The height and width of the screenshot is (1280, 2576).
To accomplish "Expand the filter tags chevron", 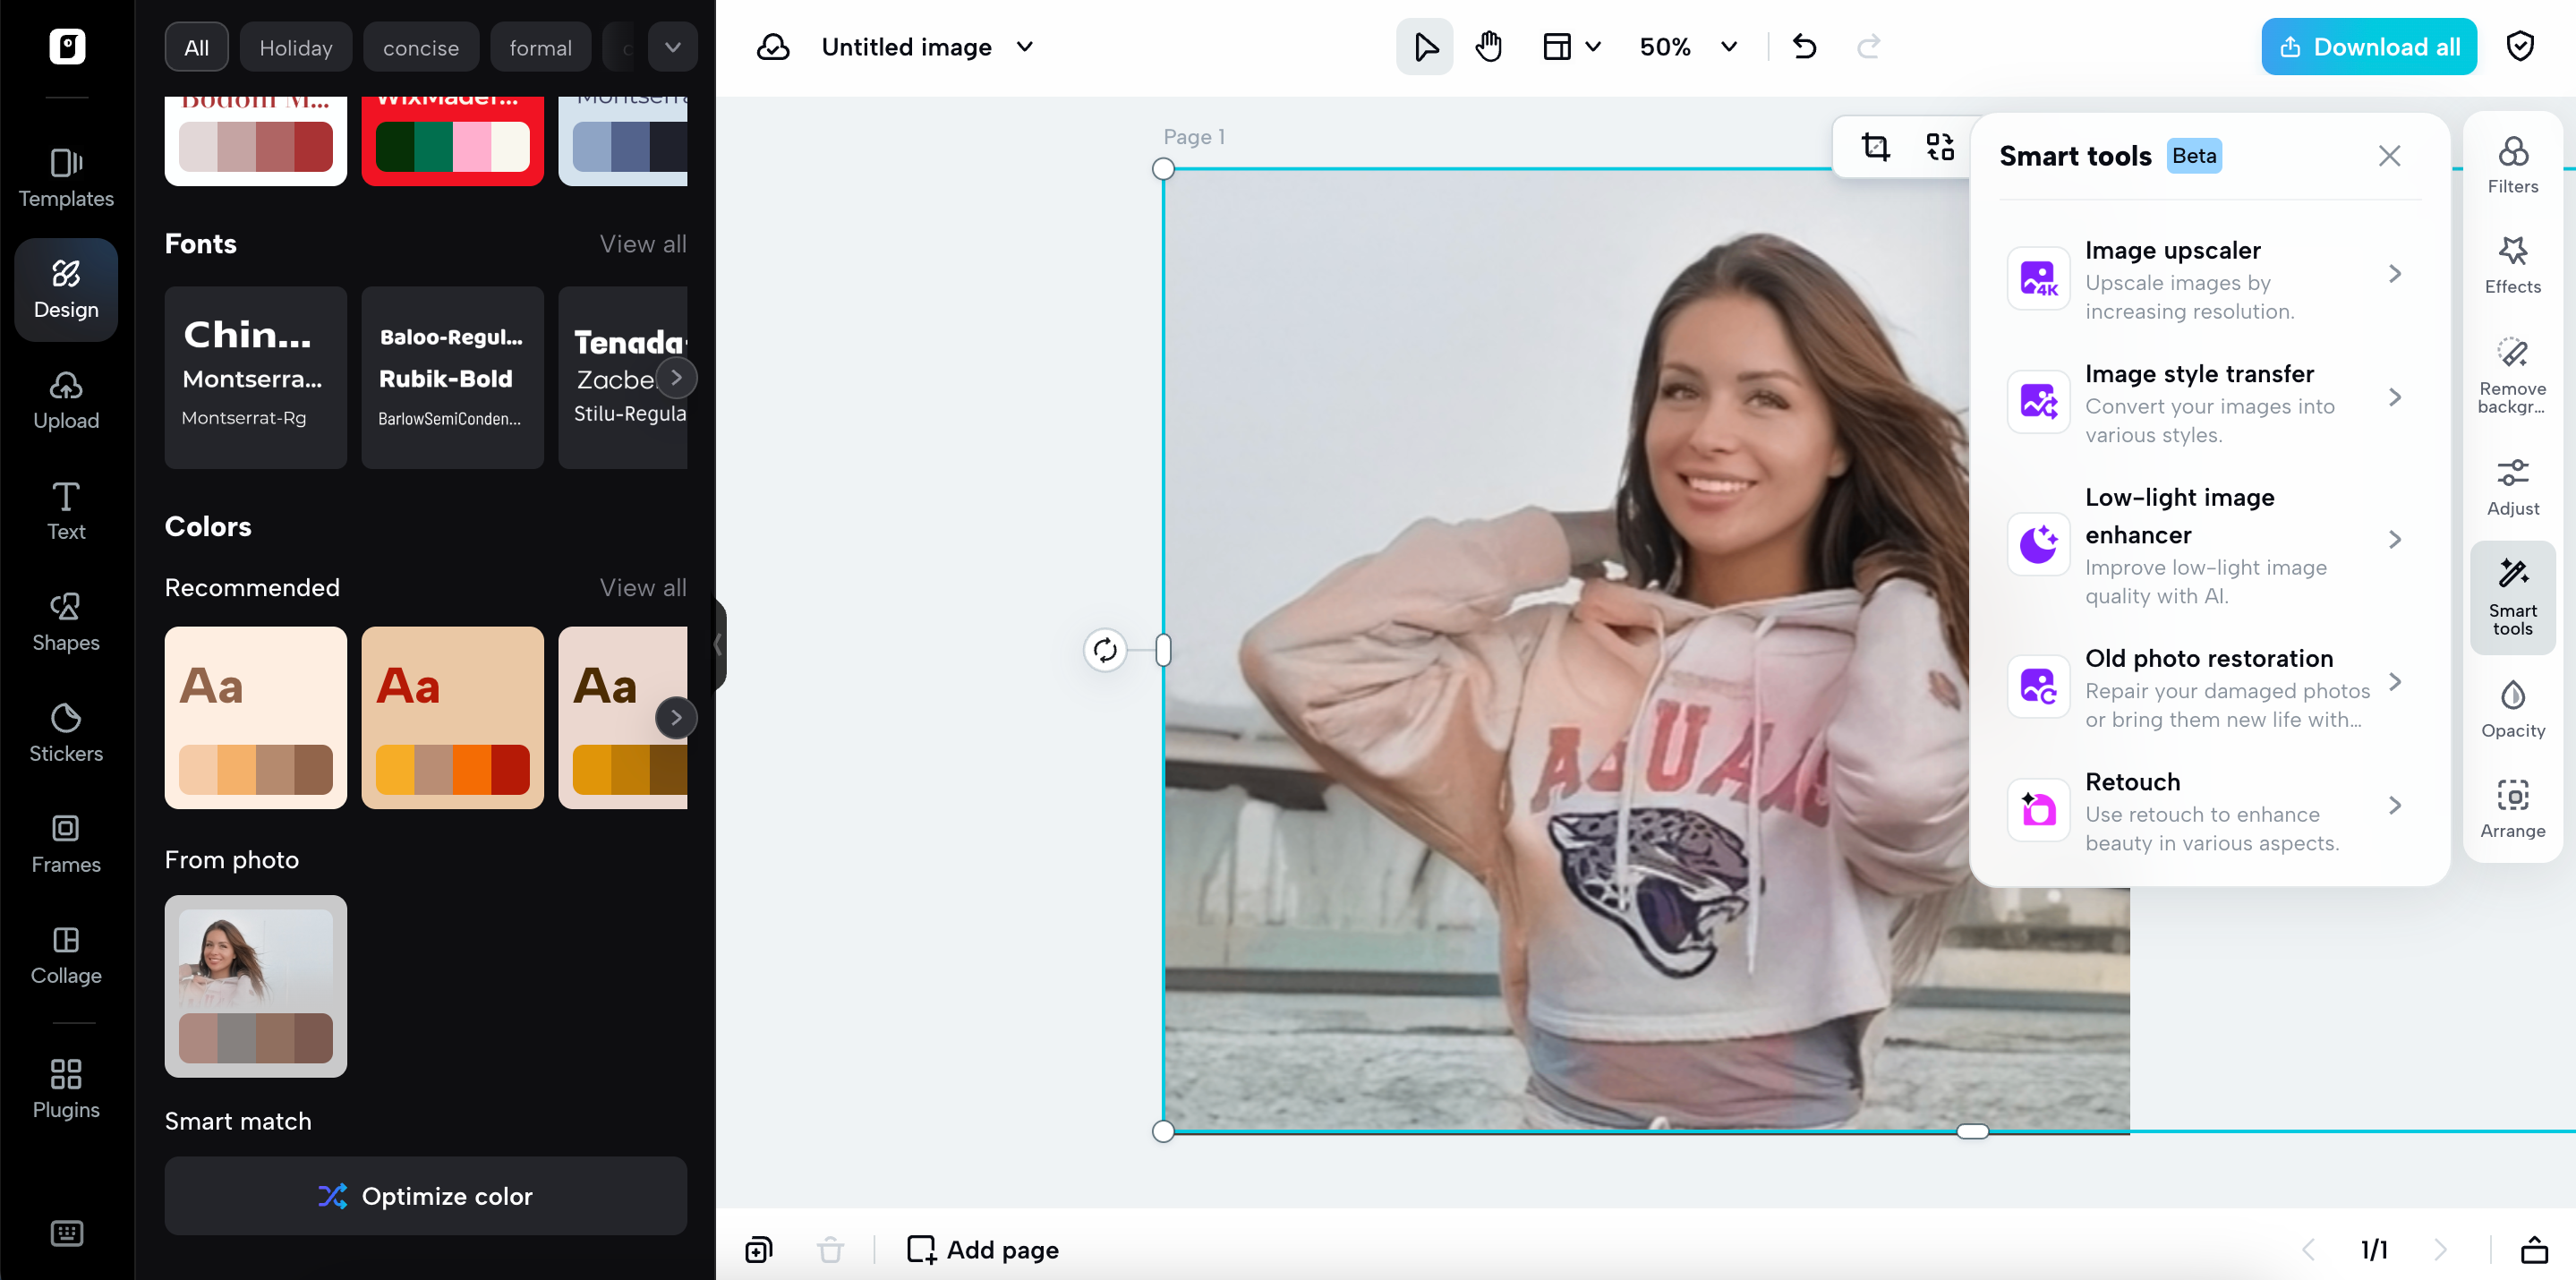I will [672, 47].
